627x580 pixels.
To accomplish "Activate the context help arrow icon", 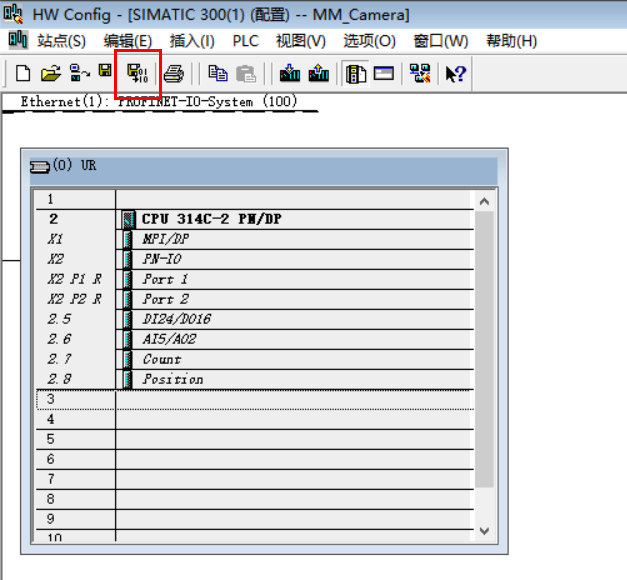I will pyautogui.click(x=456, y=74).
